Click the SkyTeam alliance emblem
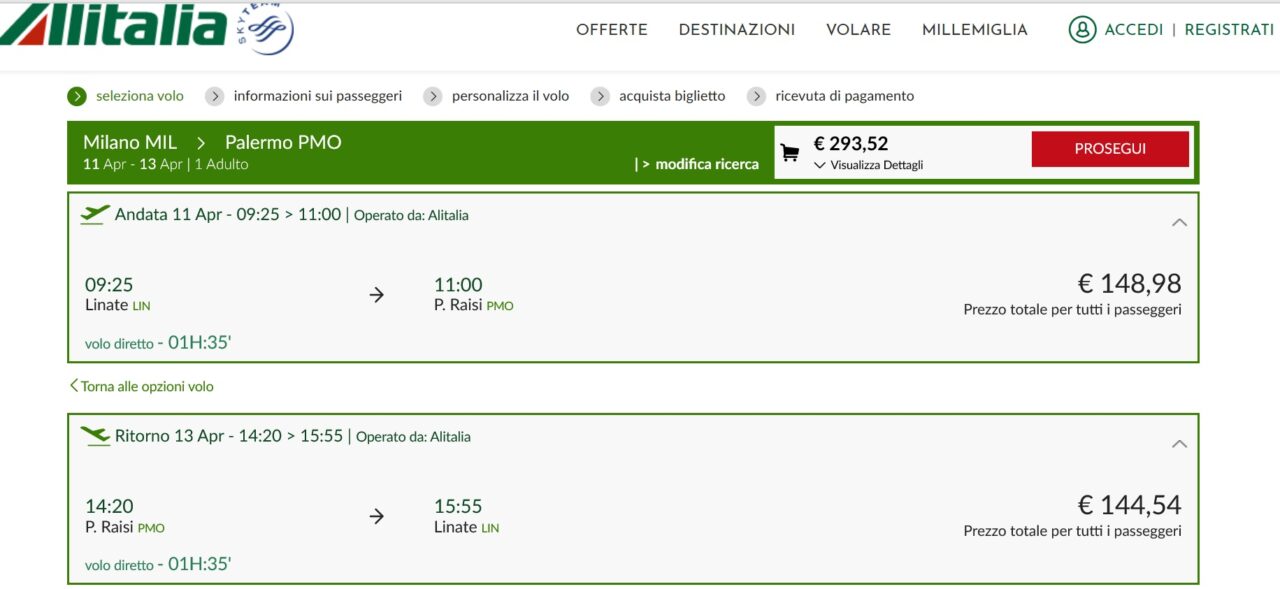This screenshot has height=589, width=1280. (x=266, y=30)
